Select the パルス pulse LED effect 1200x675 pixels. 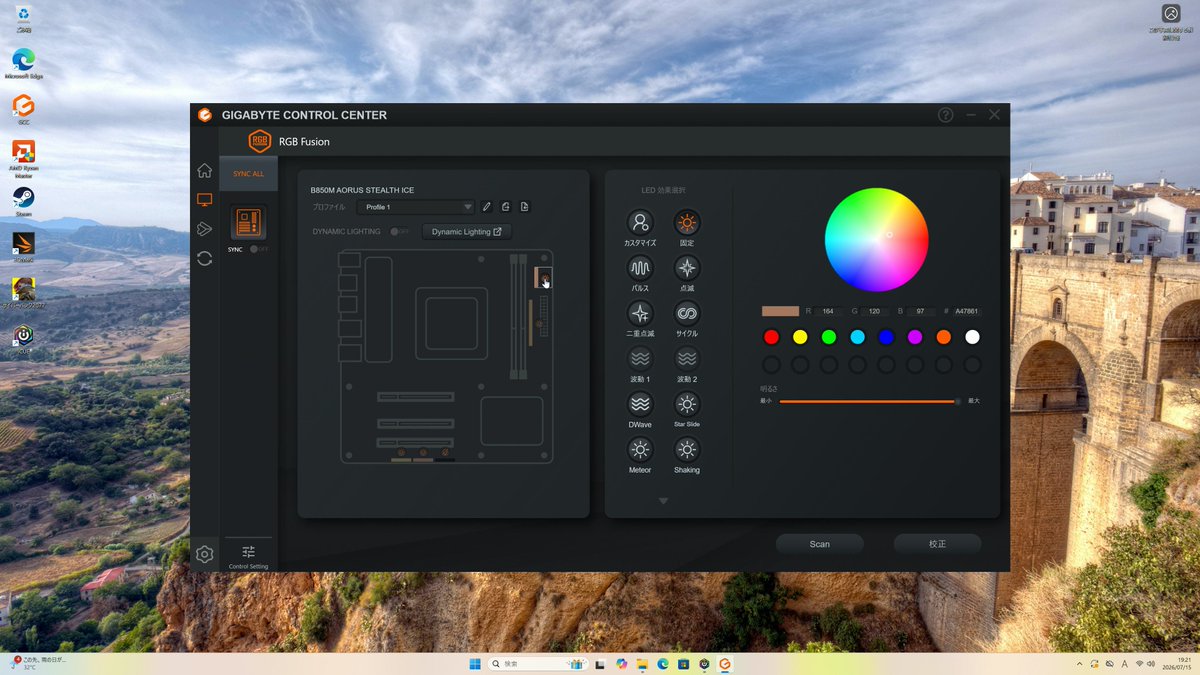pos(640,268)
